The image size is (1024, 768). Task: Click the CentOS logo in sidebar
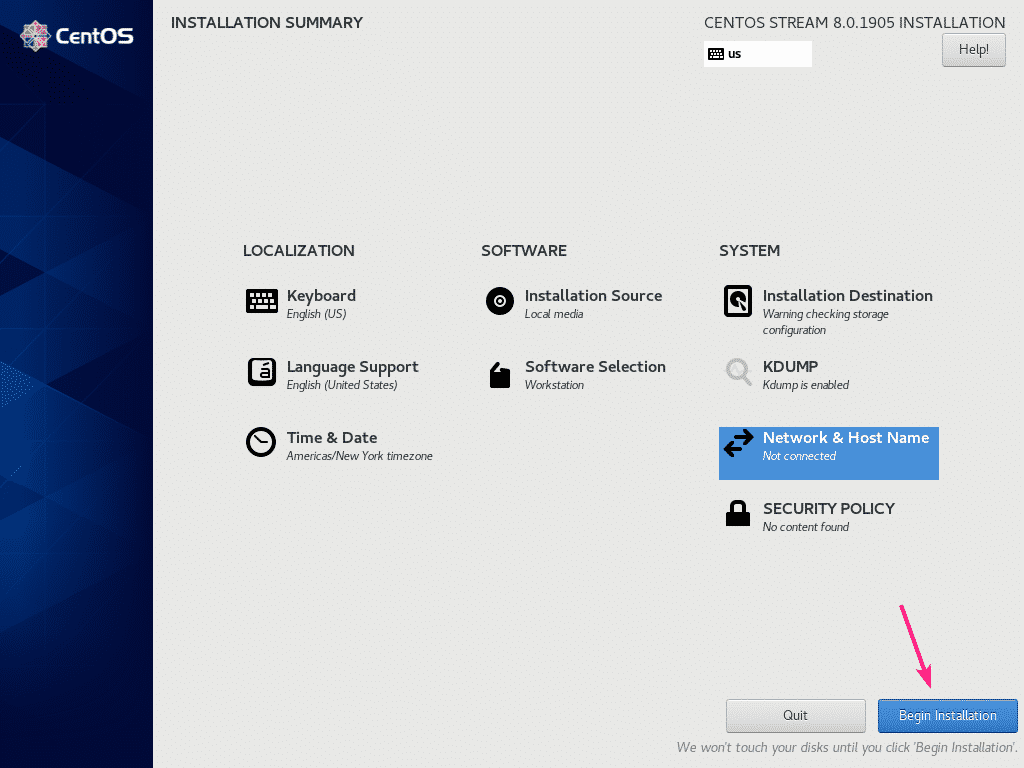coord(76,37)
